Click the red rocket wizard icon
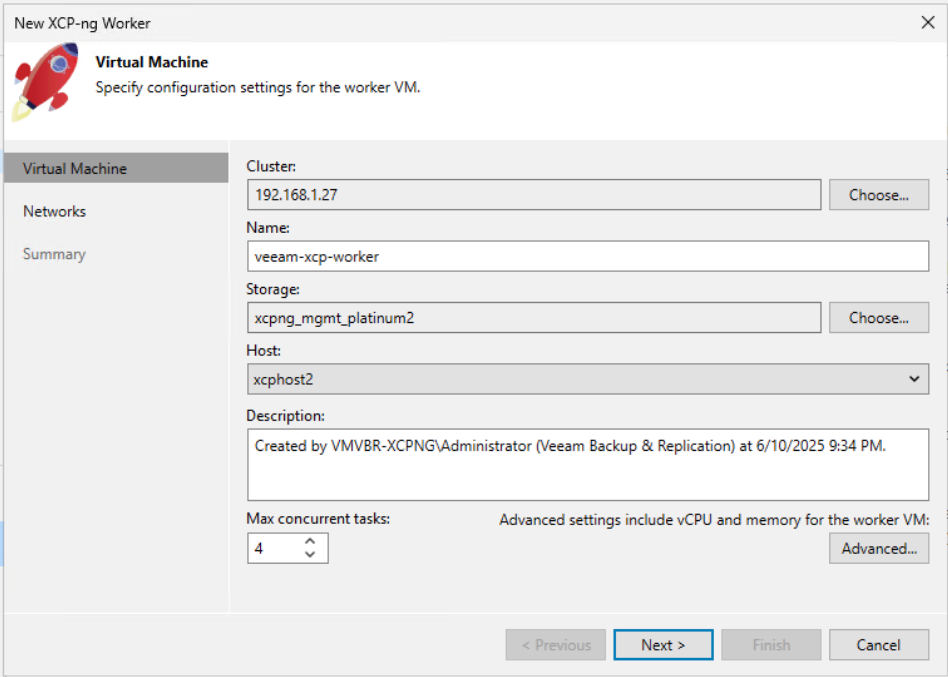This screenshot has height=677, width=948. (45, 81)
